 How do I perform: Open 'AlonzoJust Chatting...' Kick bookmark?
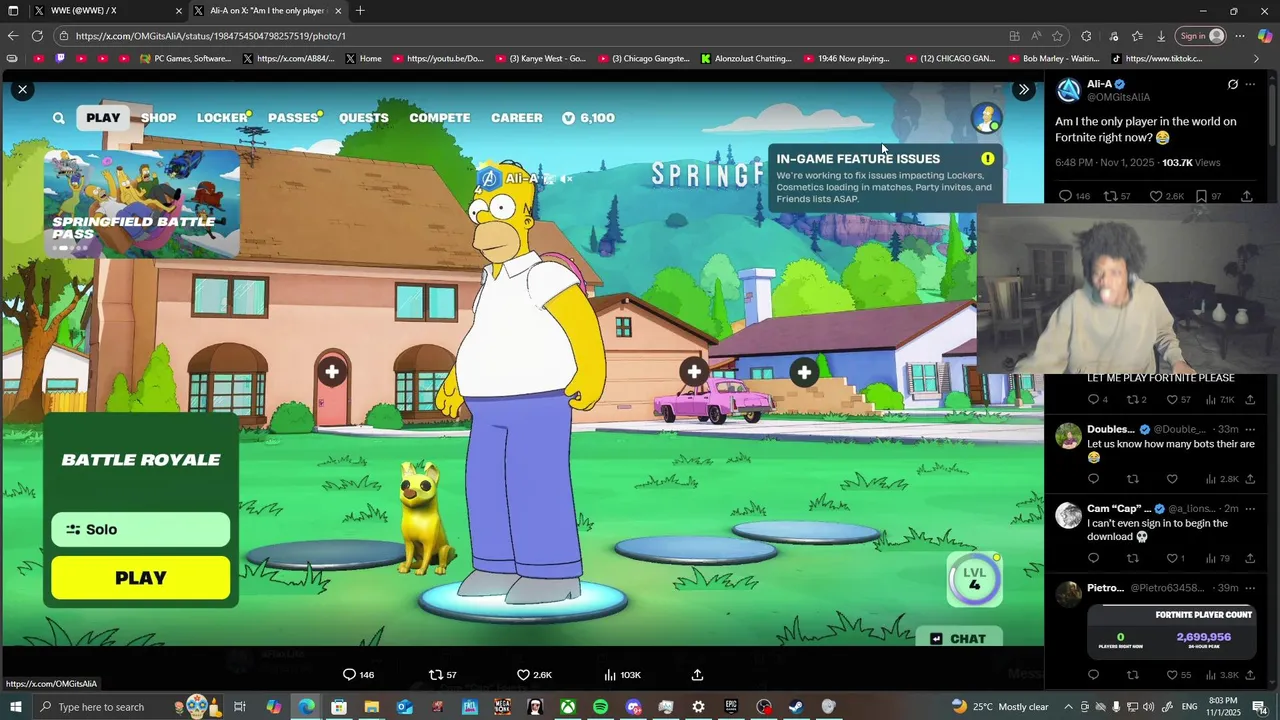[746, 59]
